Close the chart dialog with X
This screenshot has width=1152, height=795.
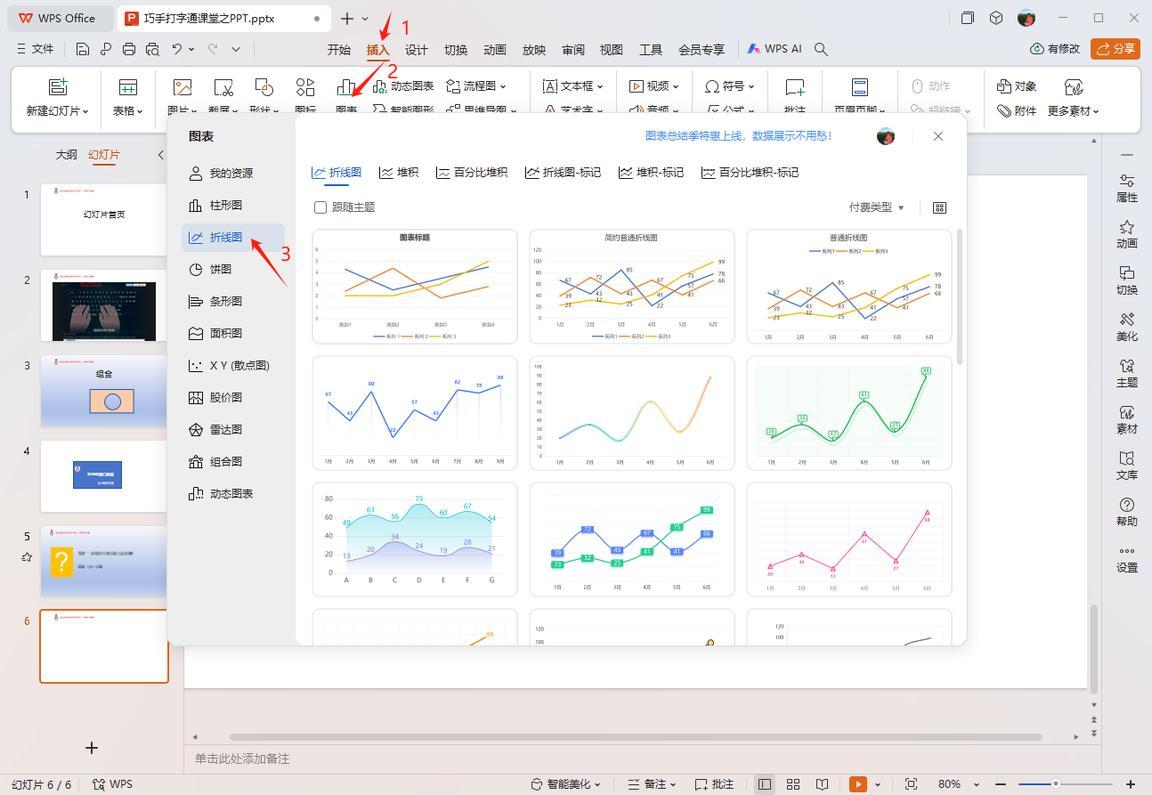pyautogui.click(x=938, y=136)
